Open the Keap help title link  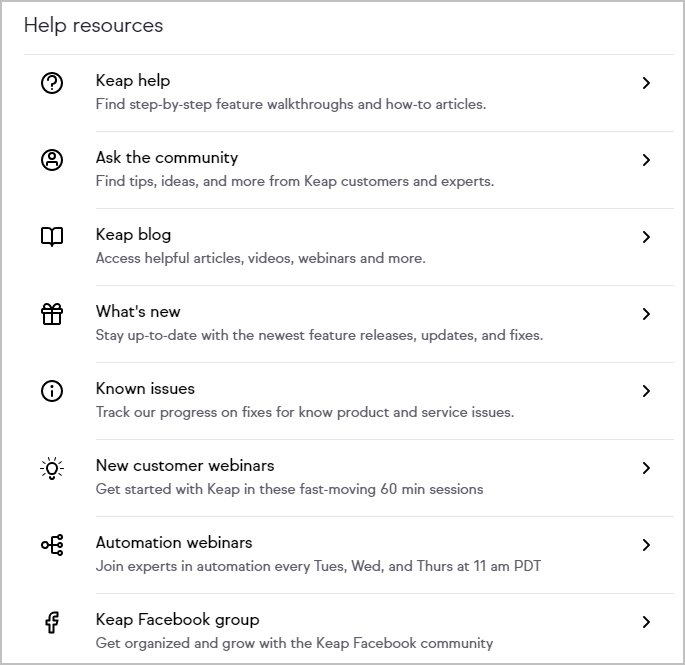coord(133,81)
